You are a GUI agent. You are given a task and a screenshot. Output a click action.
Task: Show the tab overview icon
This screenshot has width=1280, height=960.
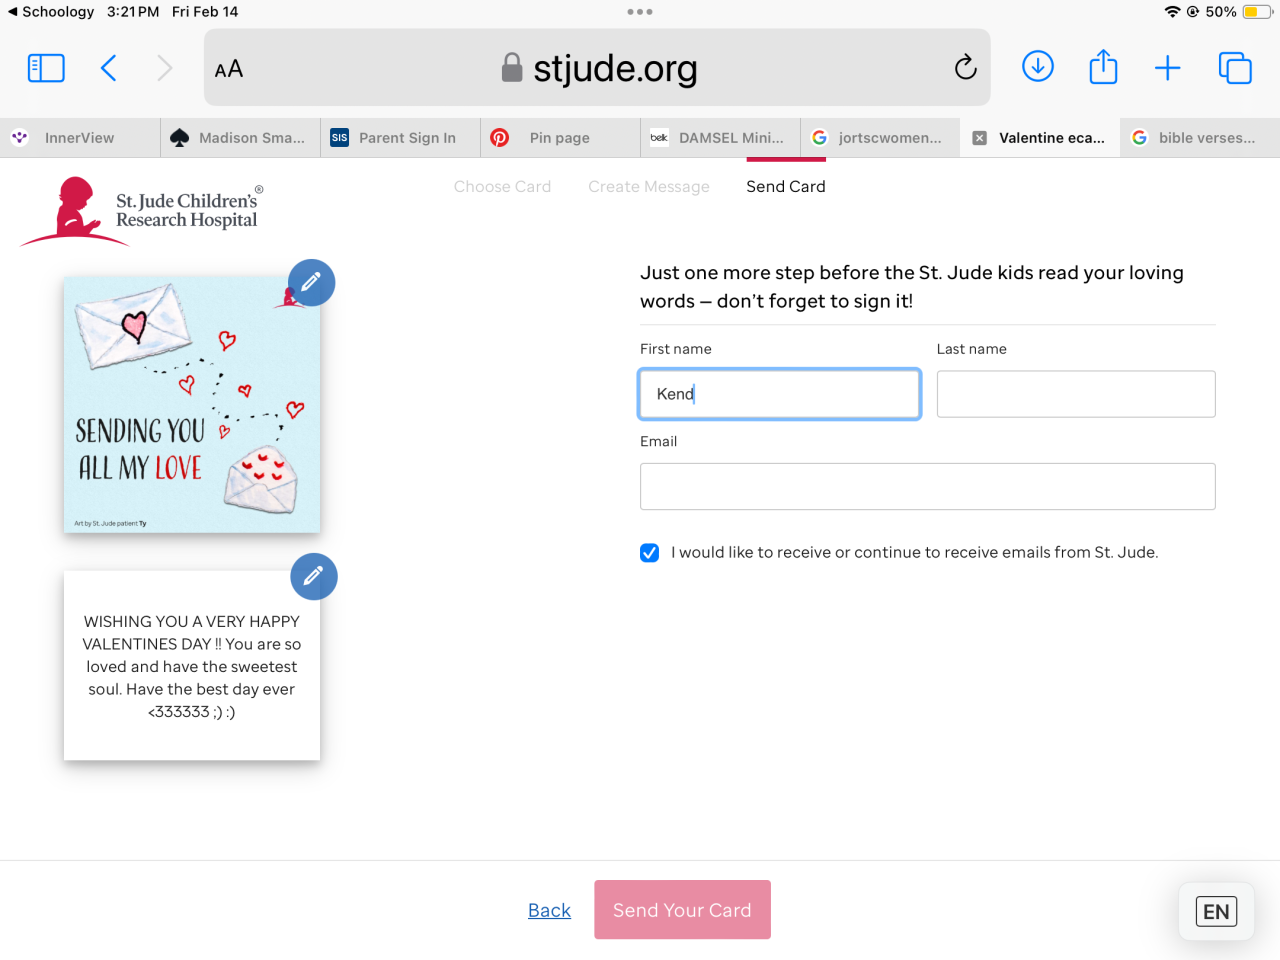pyautogui.click(x=1235, y=68)
